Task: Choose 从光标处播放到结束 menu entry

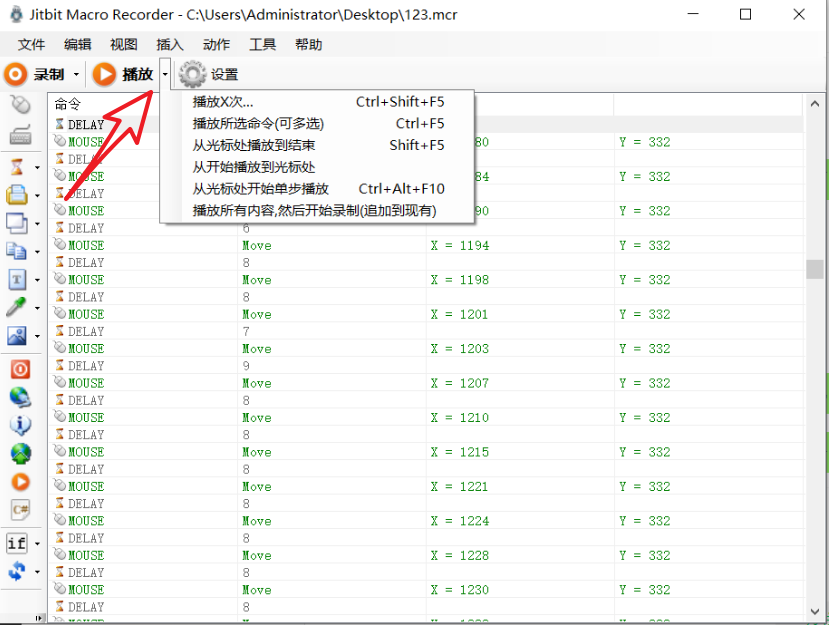Action: (x=317, y=145)
